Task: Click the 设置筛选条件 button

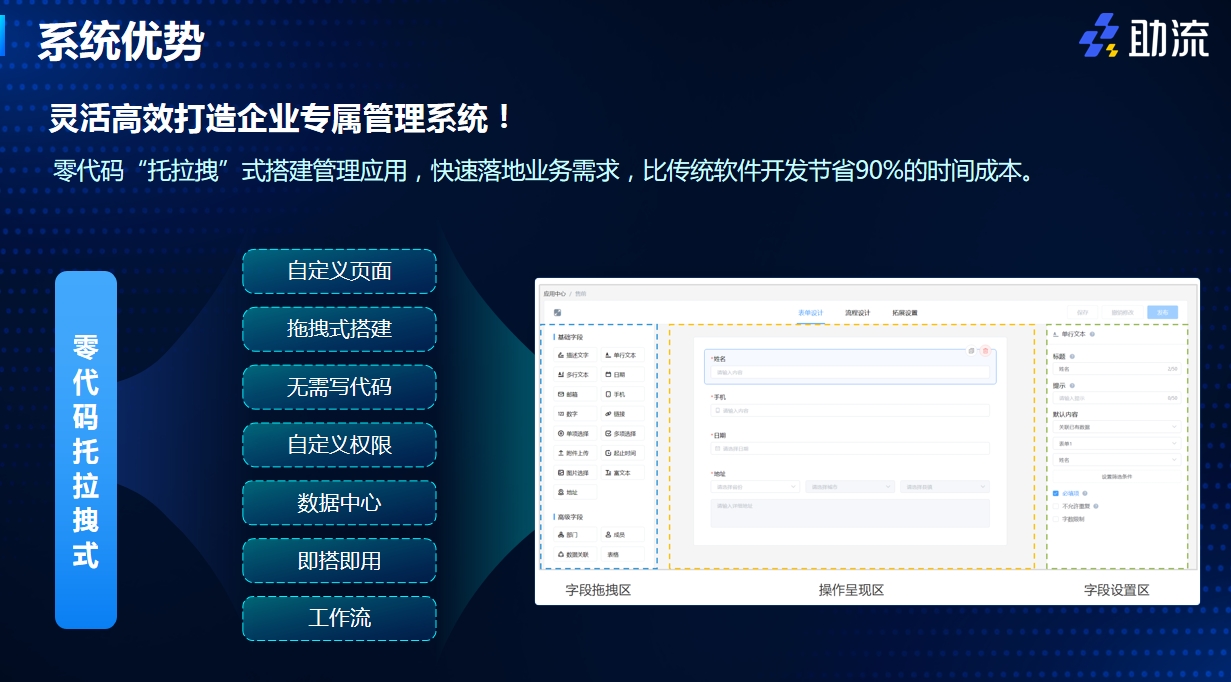Action: click(x=1116, y=475)
